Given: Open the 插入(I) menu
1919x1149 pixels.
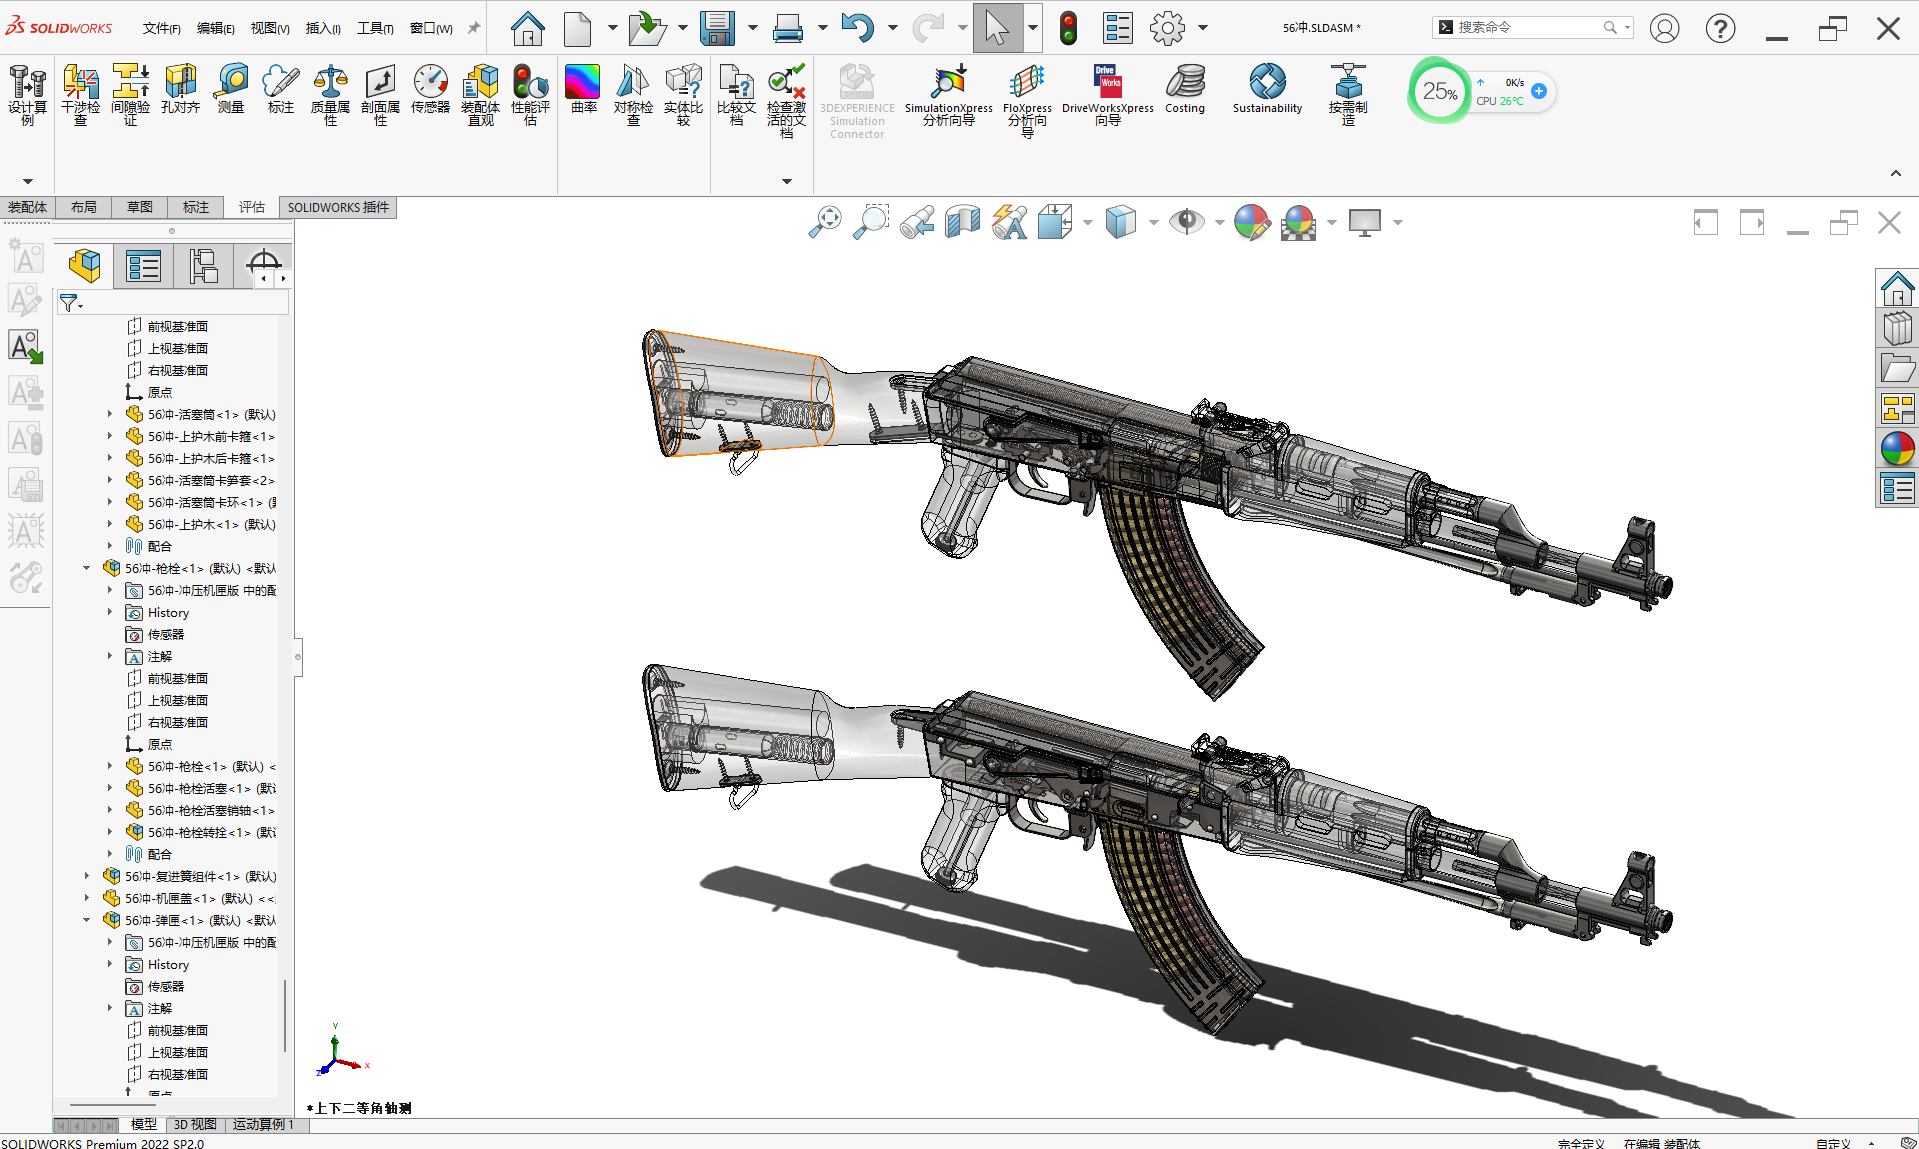Looking at the screenshot, I should 323,28.
